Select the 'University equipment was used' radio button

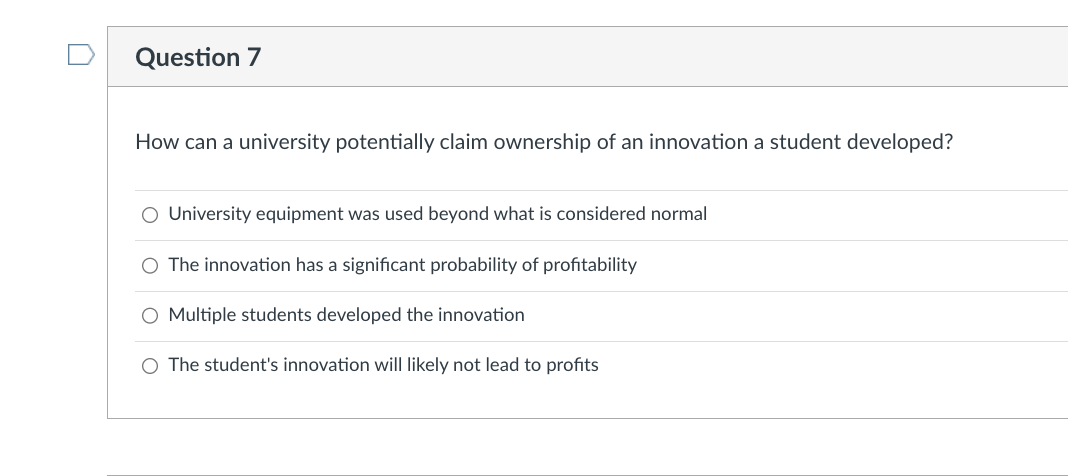(149, 214)
